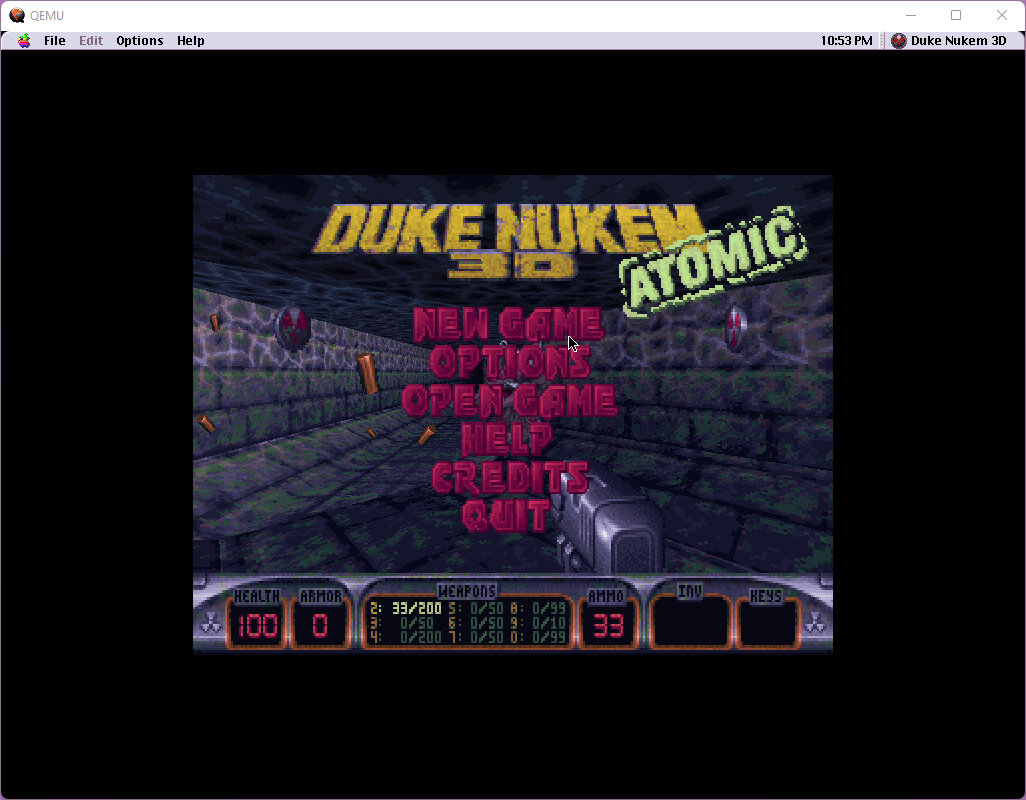Choose OPTIONS in the red game menu
The image size is (1026, 800).
click(509, 362)
